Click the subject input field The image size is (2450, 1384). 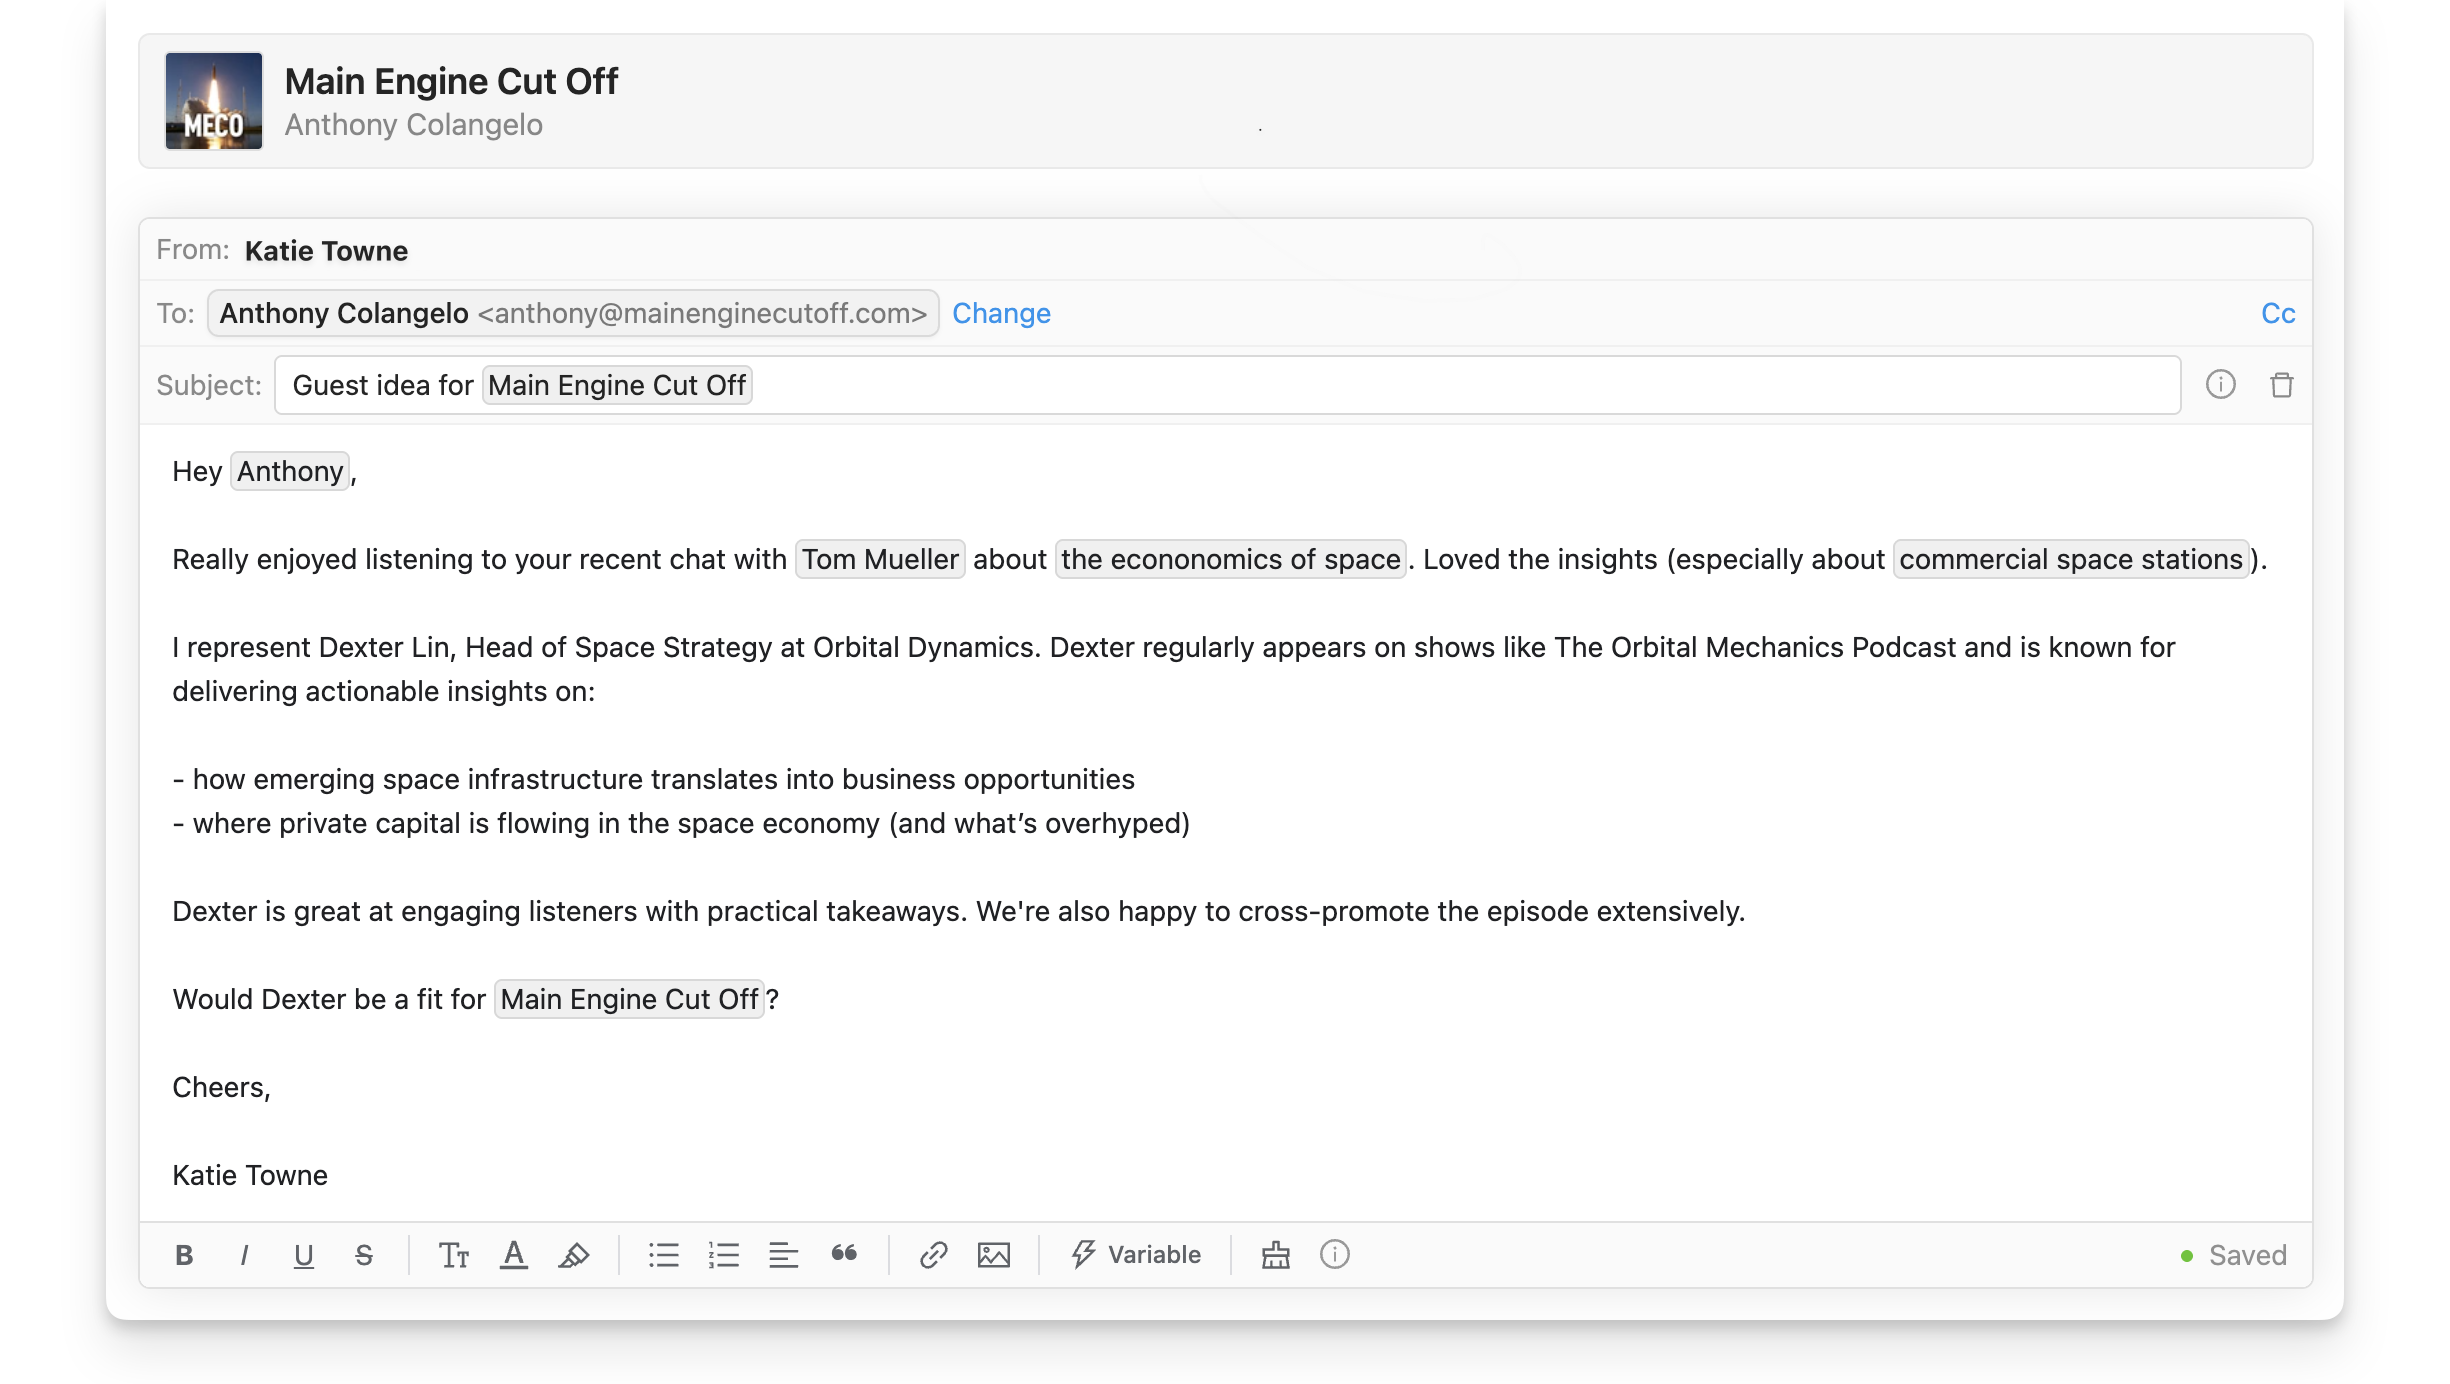[x=1227, y=385]
